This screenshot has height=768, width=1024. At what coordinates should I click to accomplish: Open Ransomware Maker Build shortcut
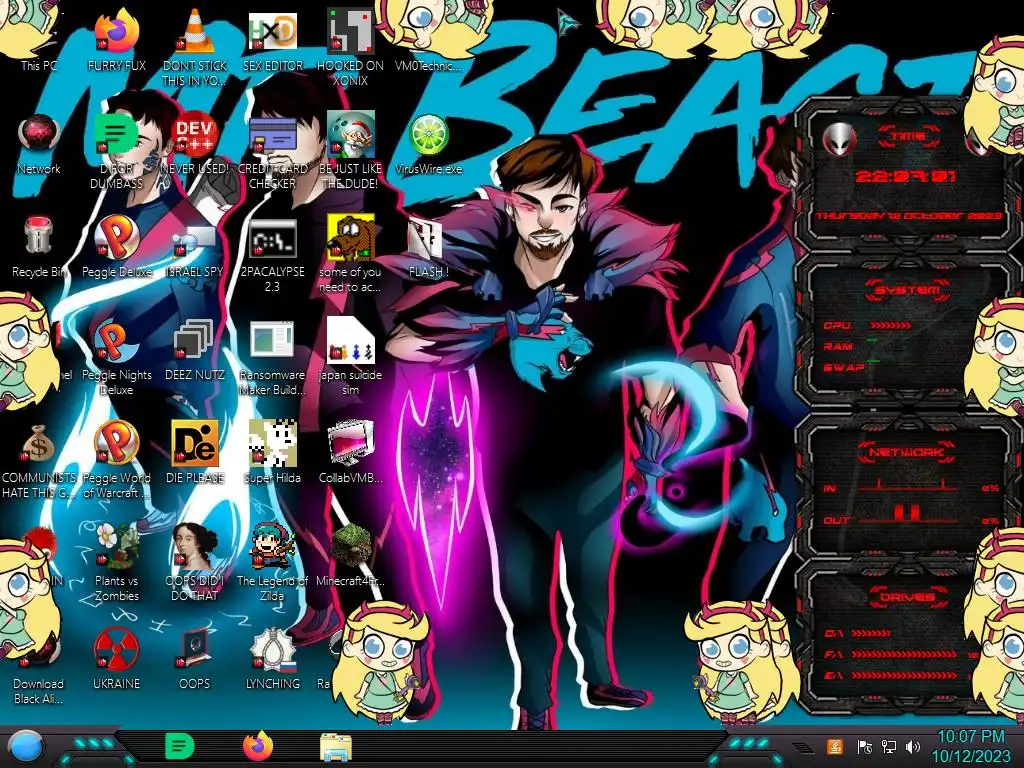tap(273, 340)
